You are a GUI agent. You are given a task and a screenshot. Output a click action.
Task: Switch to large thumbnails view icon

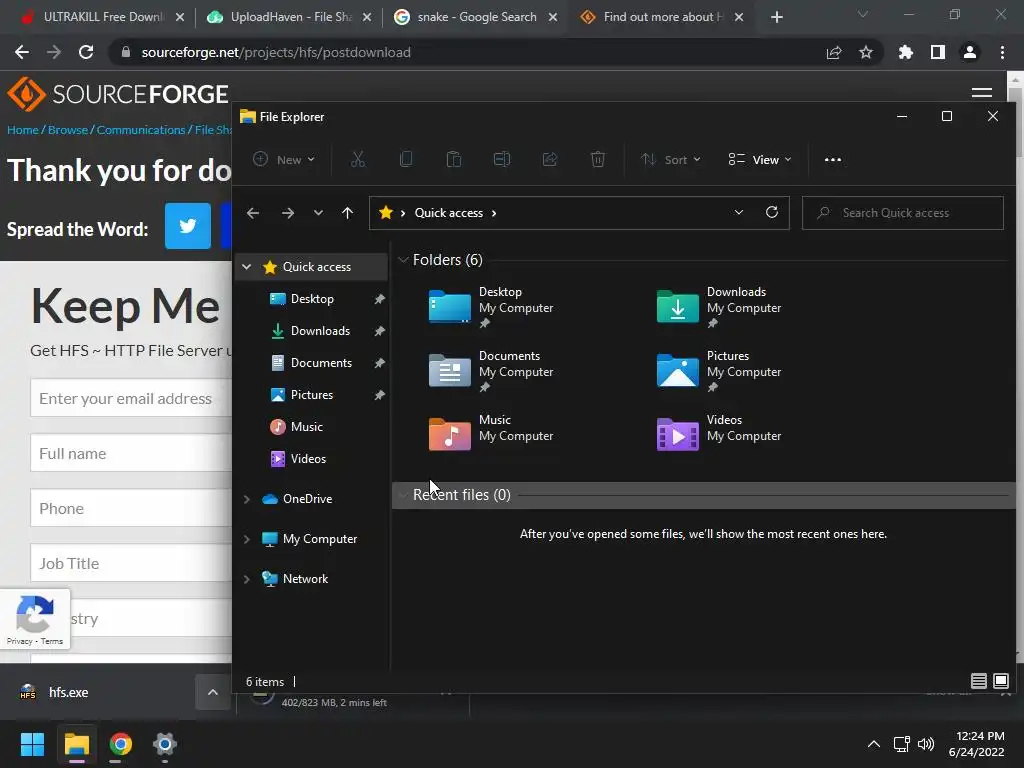1000,681
